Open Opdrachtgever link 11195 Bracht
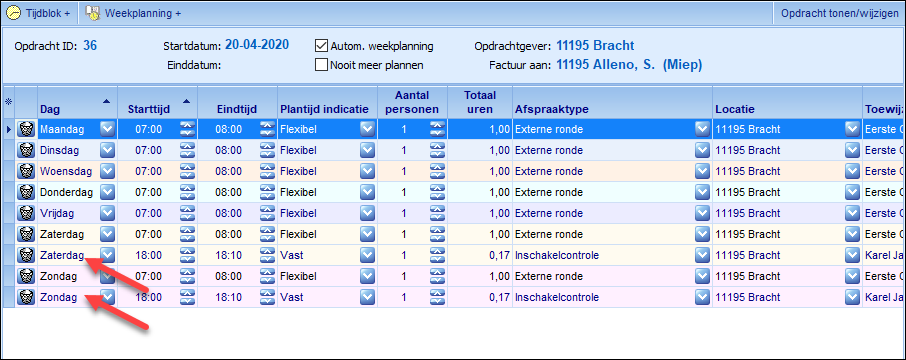The width and height of the screenshot is (906, 360). pyautogui.click(x=595, y=46)
